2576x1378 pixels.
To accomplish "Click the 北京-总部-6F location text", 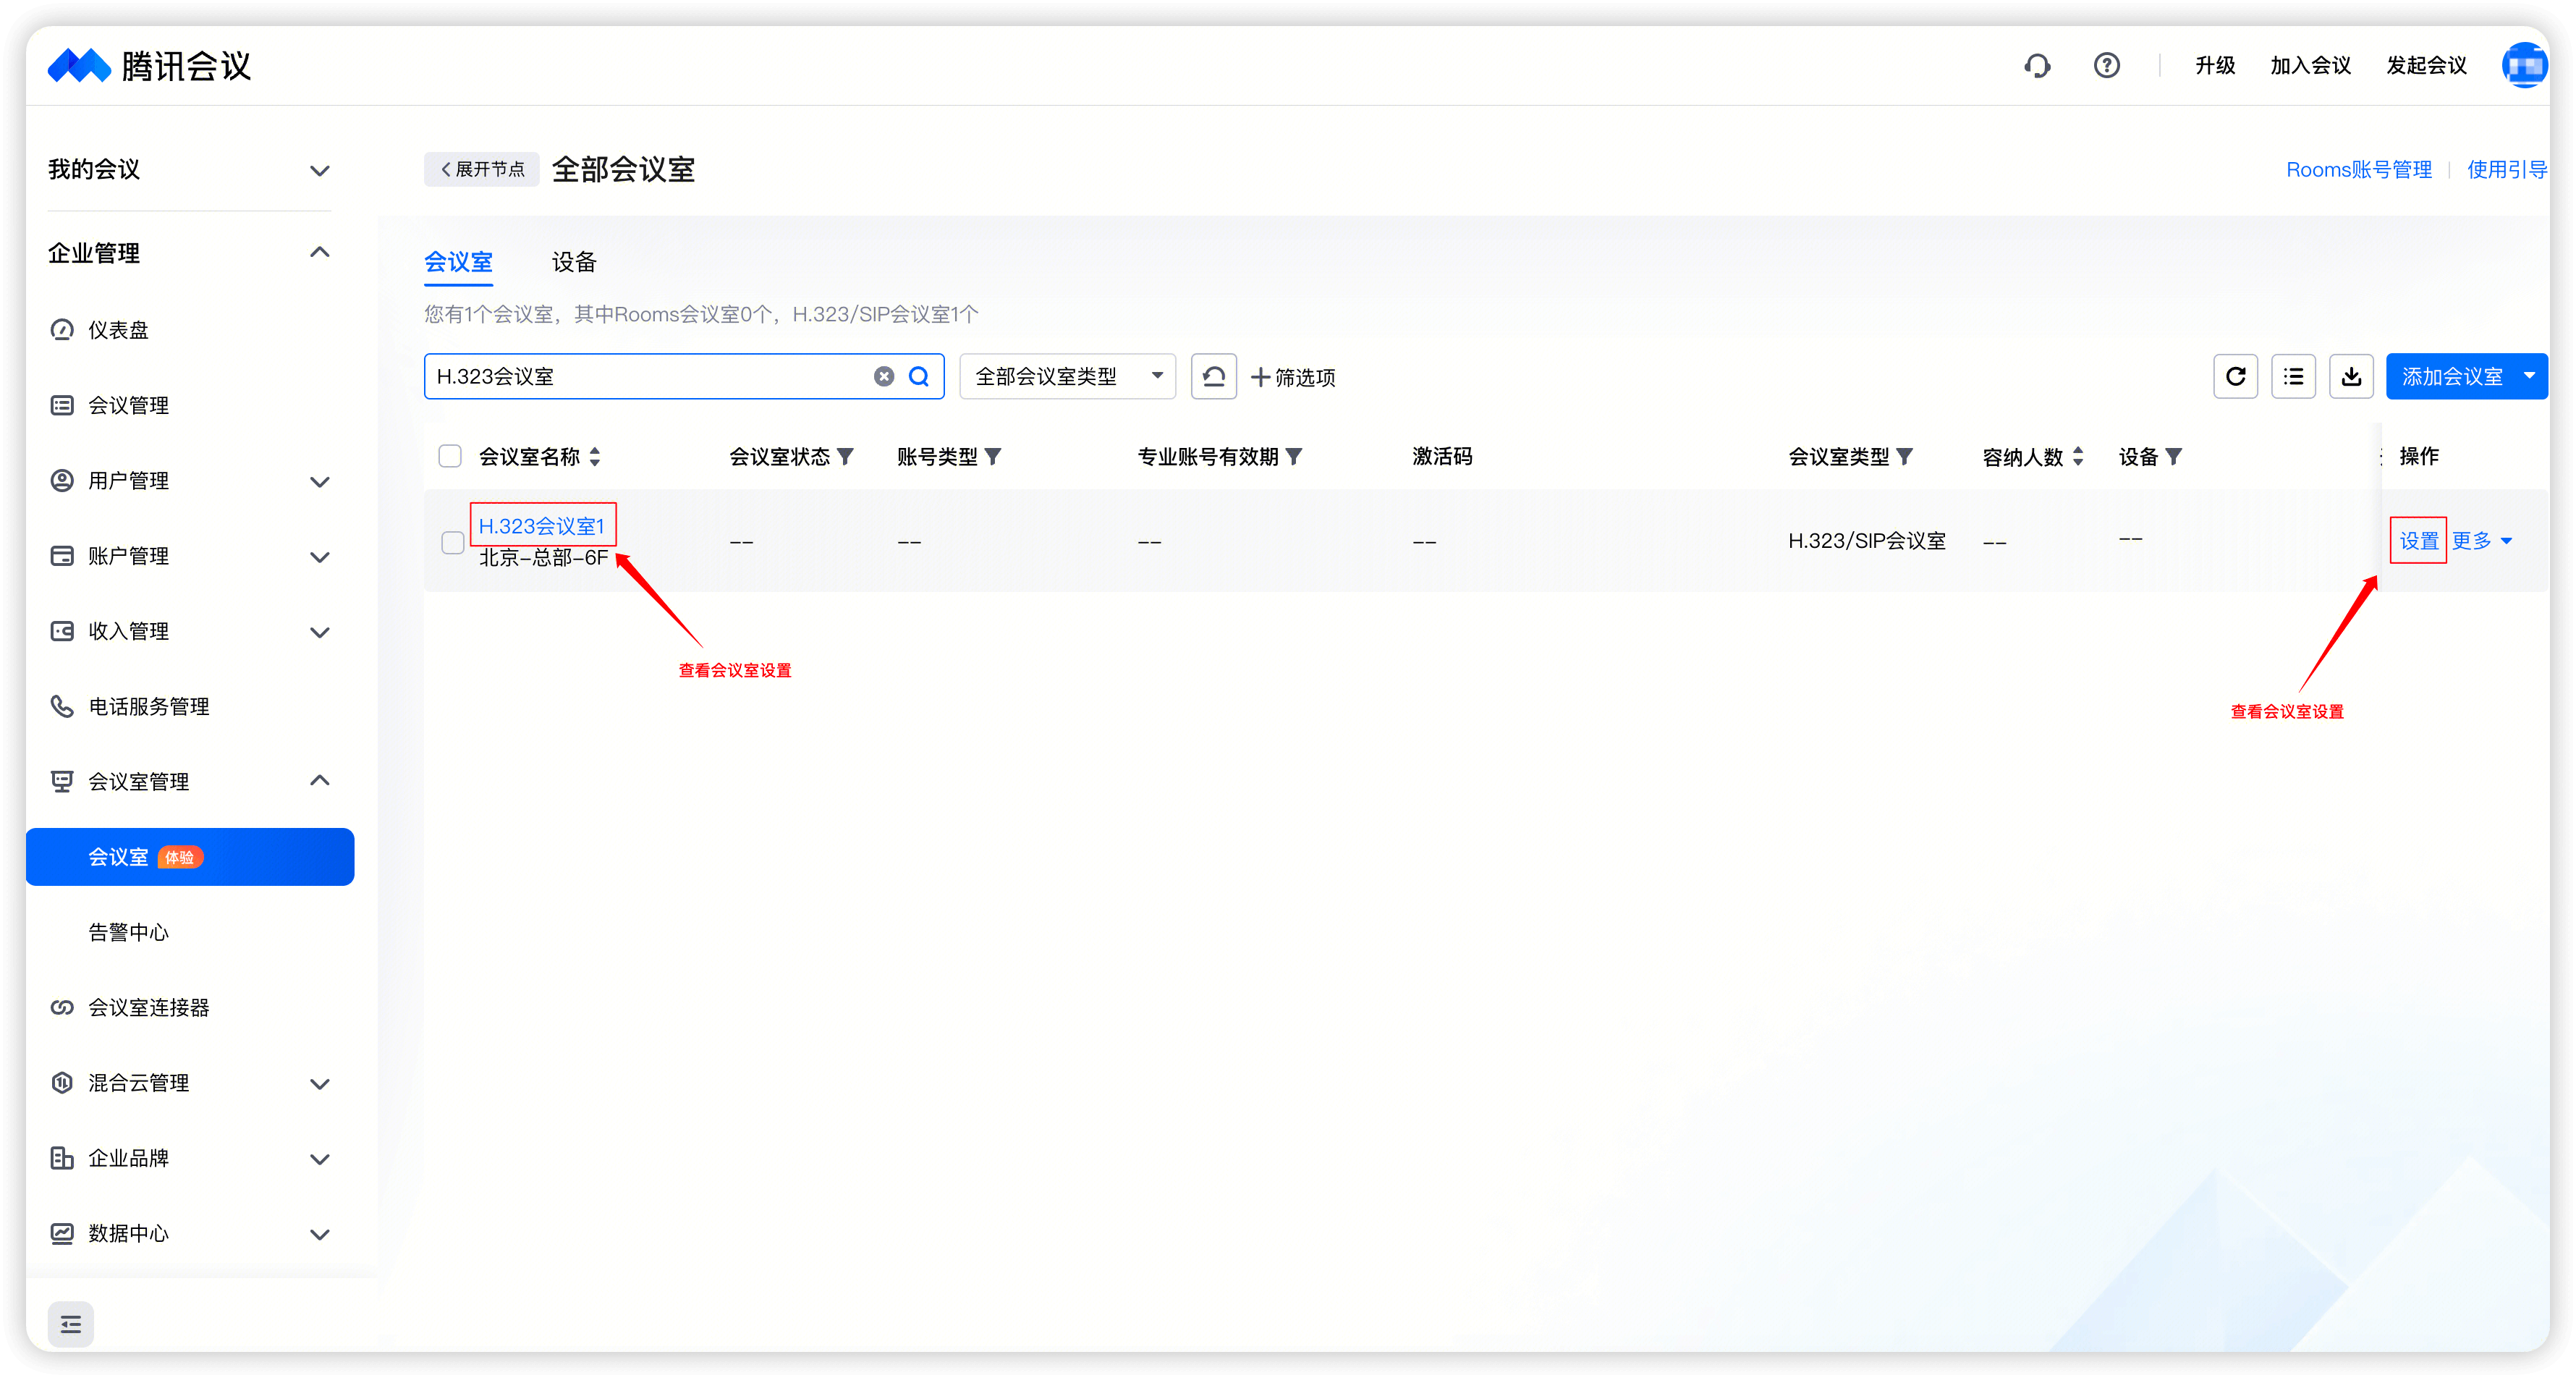I will point(543,558).
